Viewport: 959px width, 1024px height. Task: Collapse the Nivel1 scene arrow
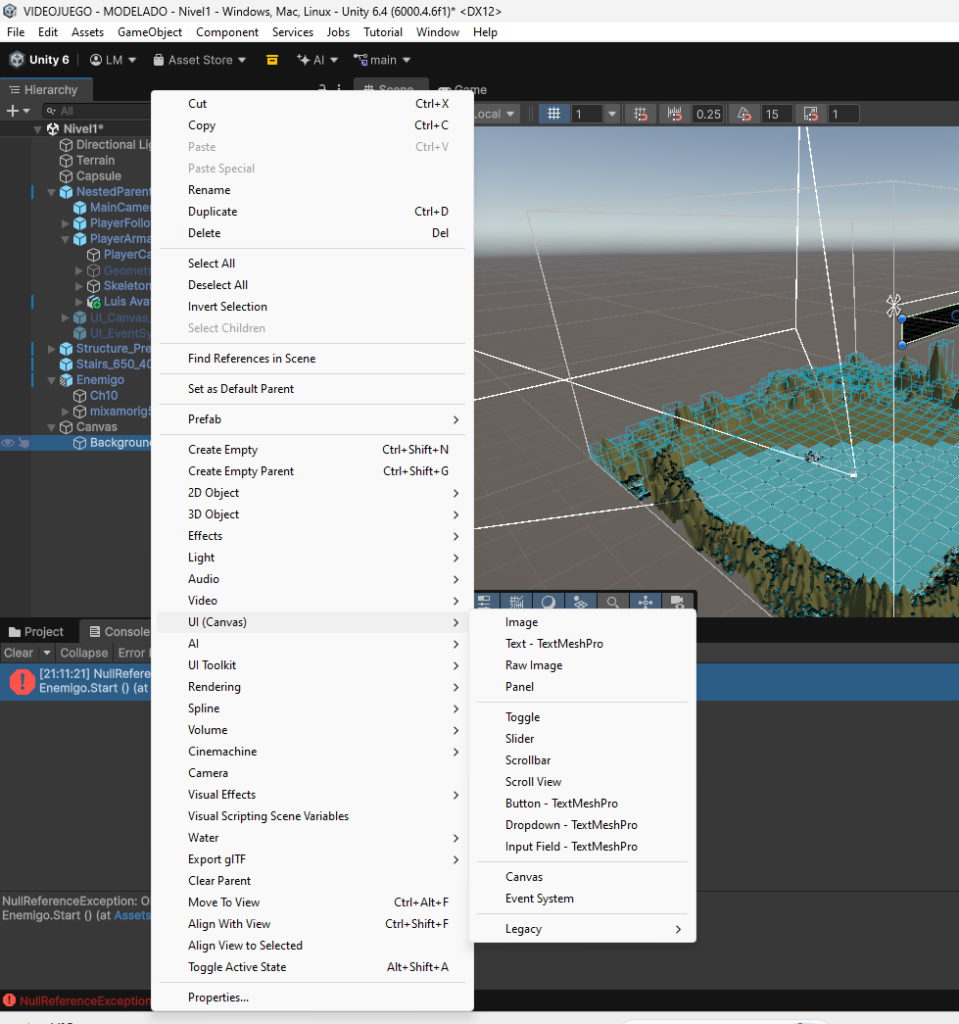(38, 129)
